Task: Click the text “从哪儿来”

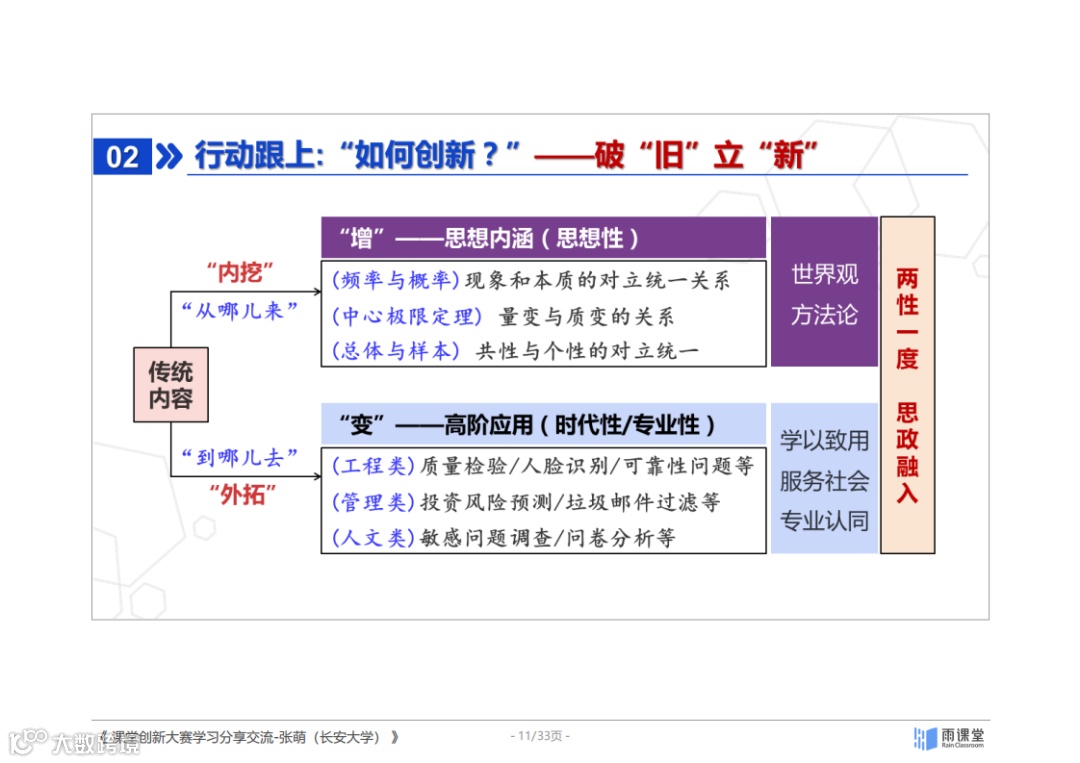Action: [239, 311]
